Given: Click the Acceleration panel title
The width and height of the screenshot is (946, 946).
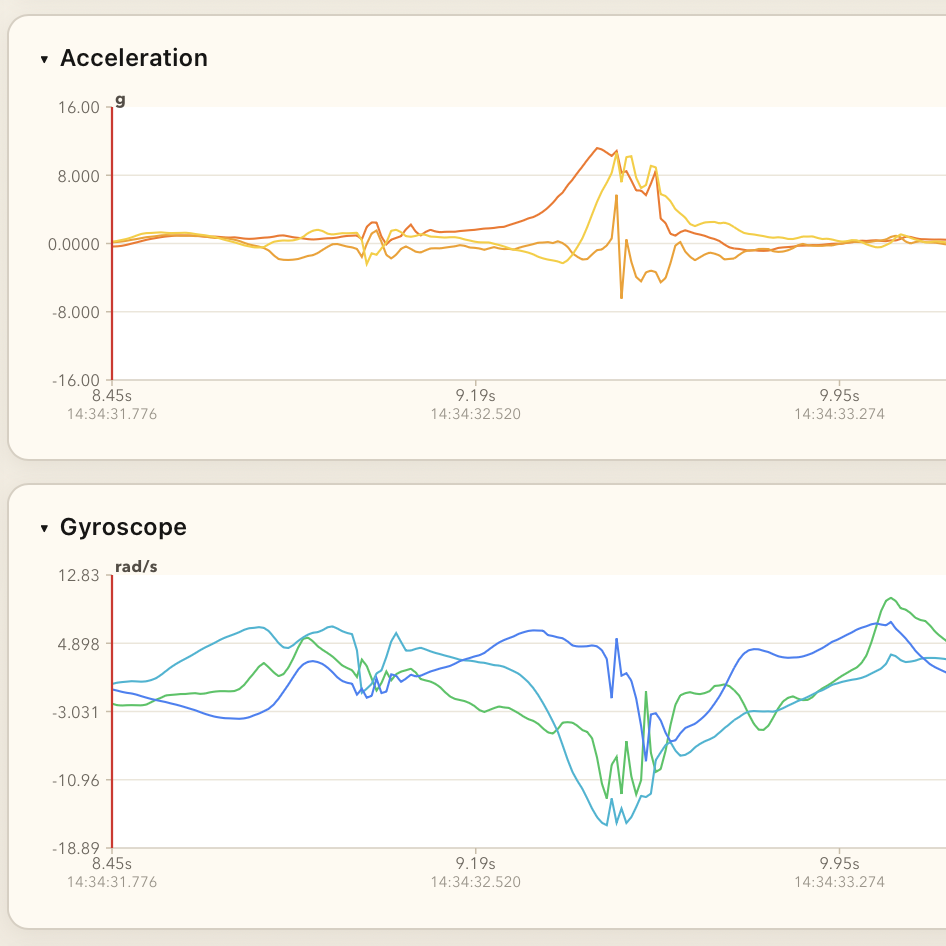Looking at the screenshot, I should 134,58.
